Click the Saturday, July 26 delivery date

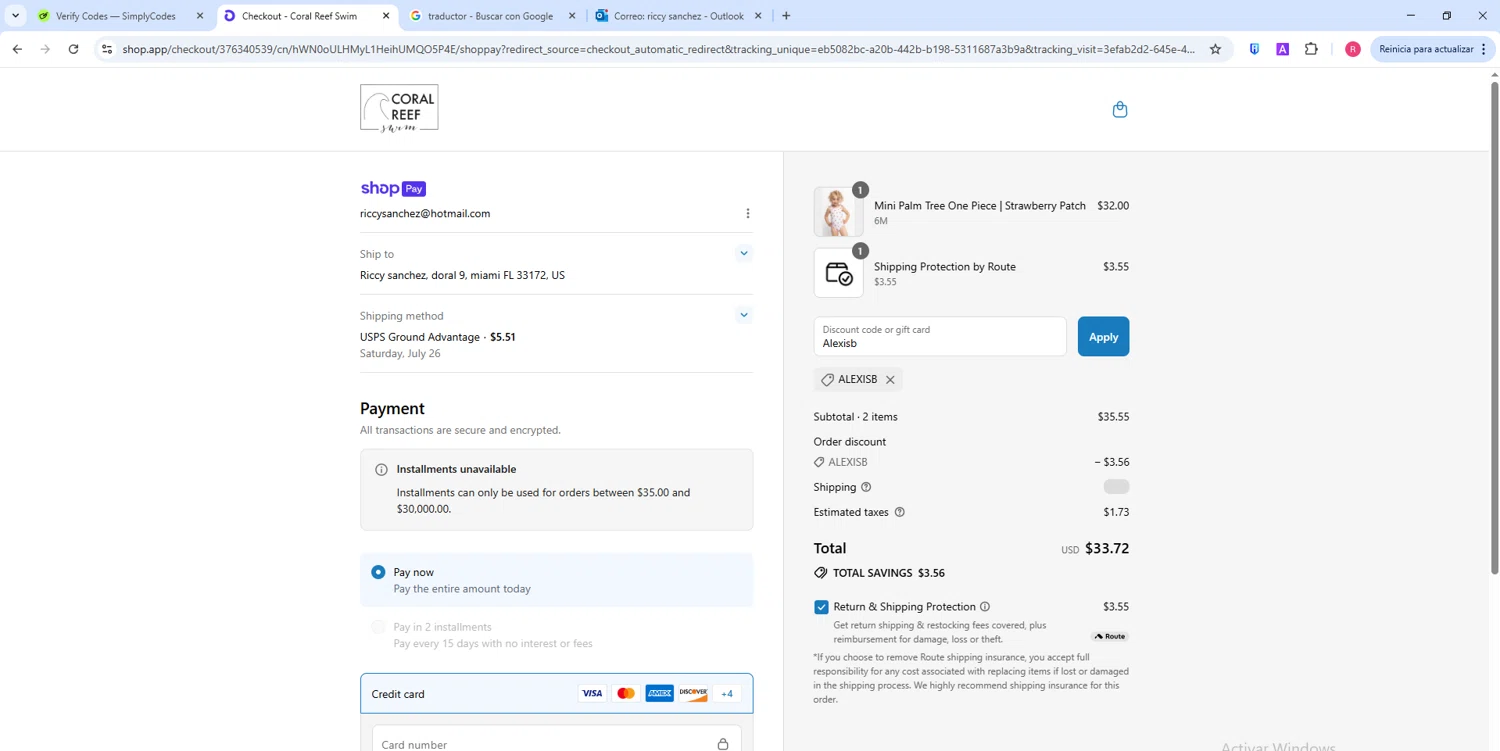point(400,353)
